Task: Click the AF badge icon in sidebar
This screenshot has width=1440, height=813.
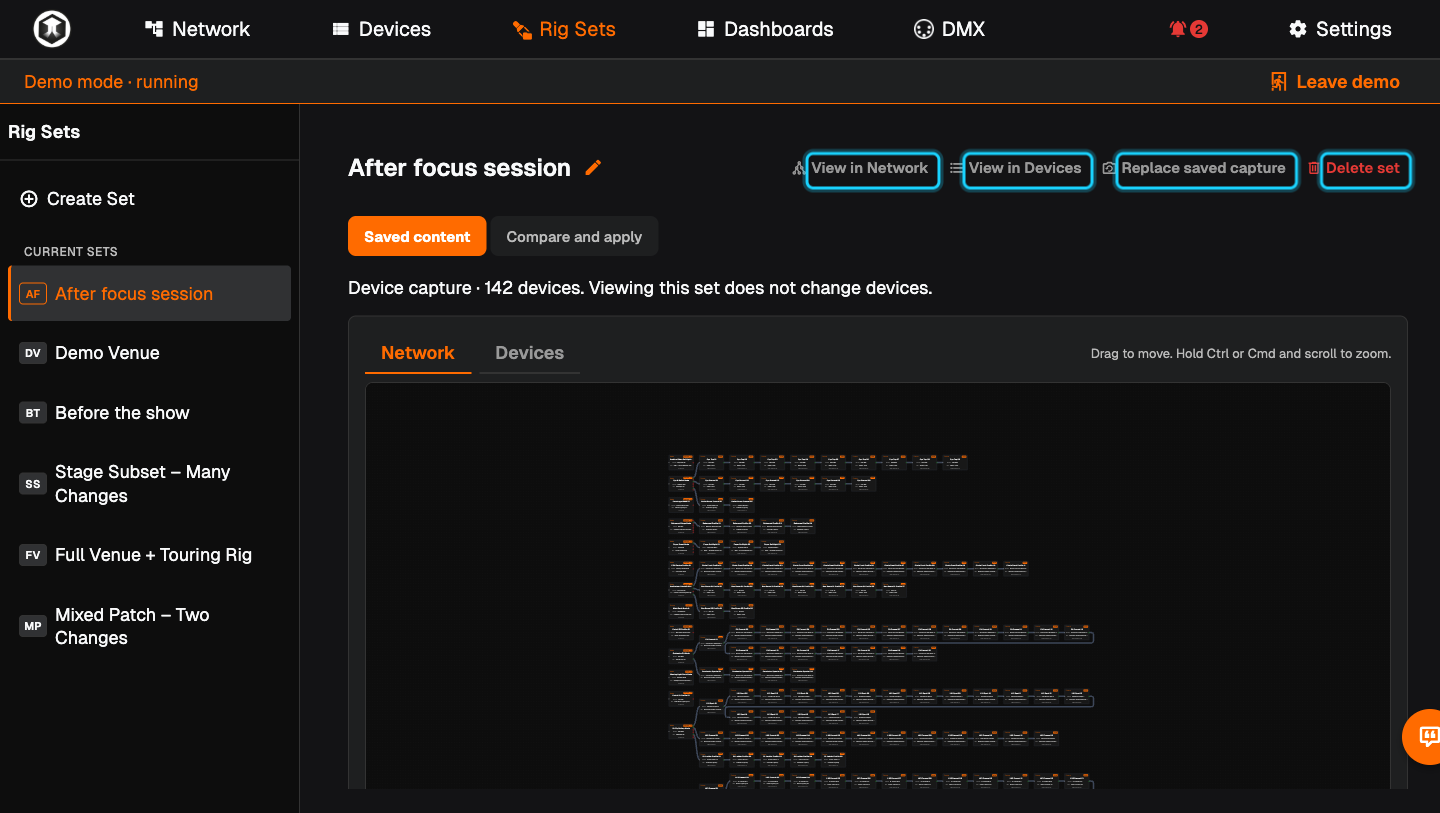Action: [x=33, y=294]
